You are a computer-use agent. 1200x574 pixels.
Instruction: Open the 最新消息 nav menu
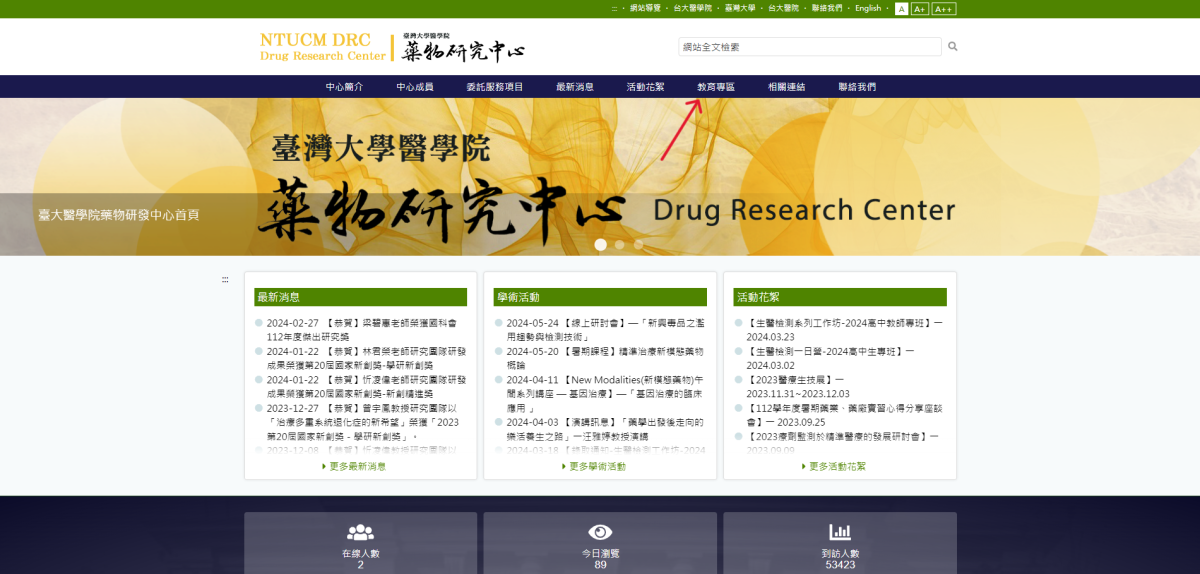pos(575,87)
